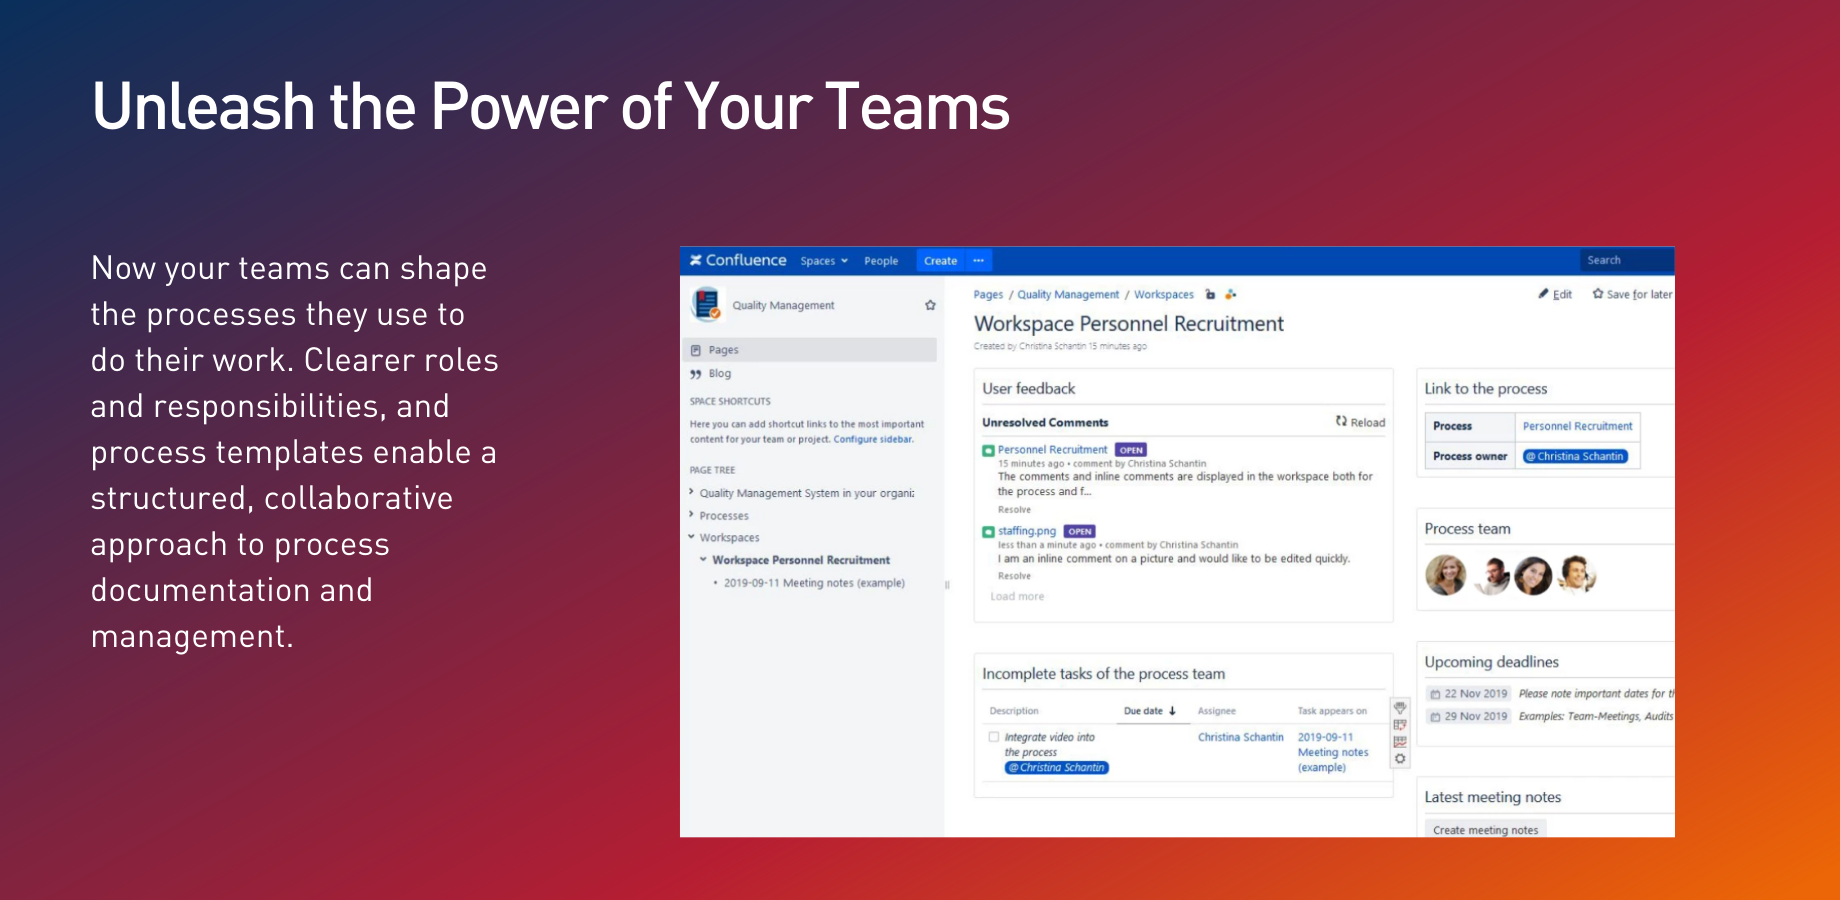
Task: Click the sidebar collapse handle
Action: tap(946, 585)
